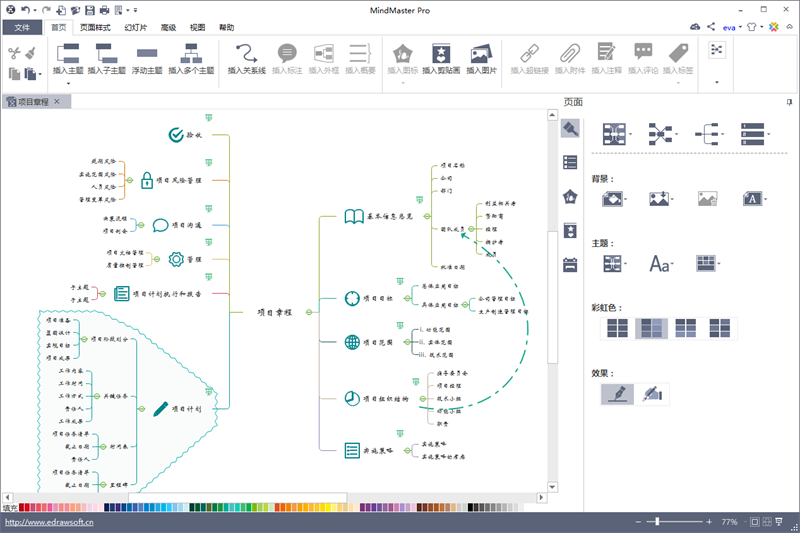Image resolution: width=800 pixels, height=533 pixels.
Task: Open edrawsoft.cn link in status bar
Action: click(49, 522)
